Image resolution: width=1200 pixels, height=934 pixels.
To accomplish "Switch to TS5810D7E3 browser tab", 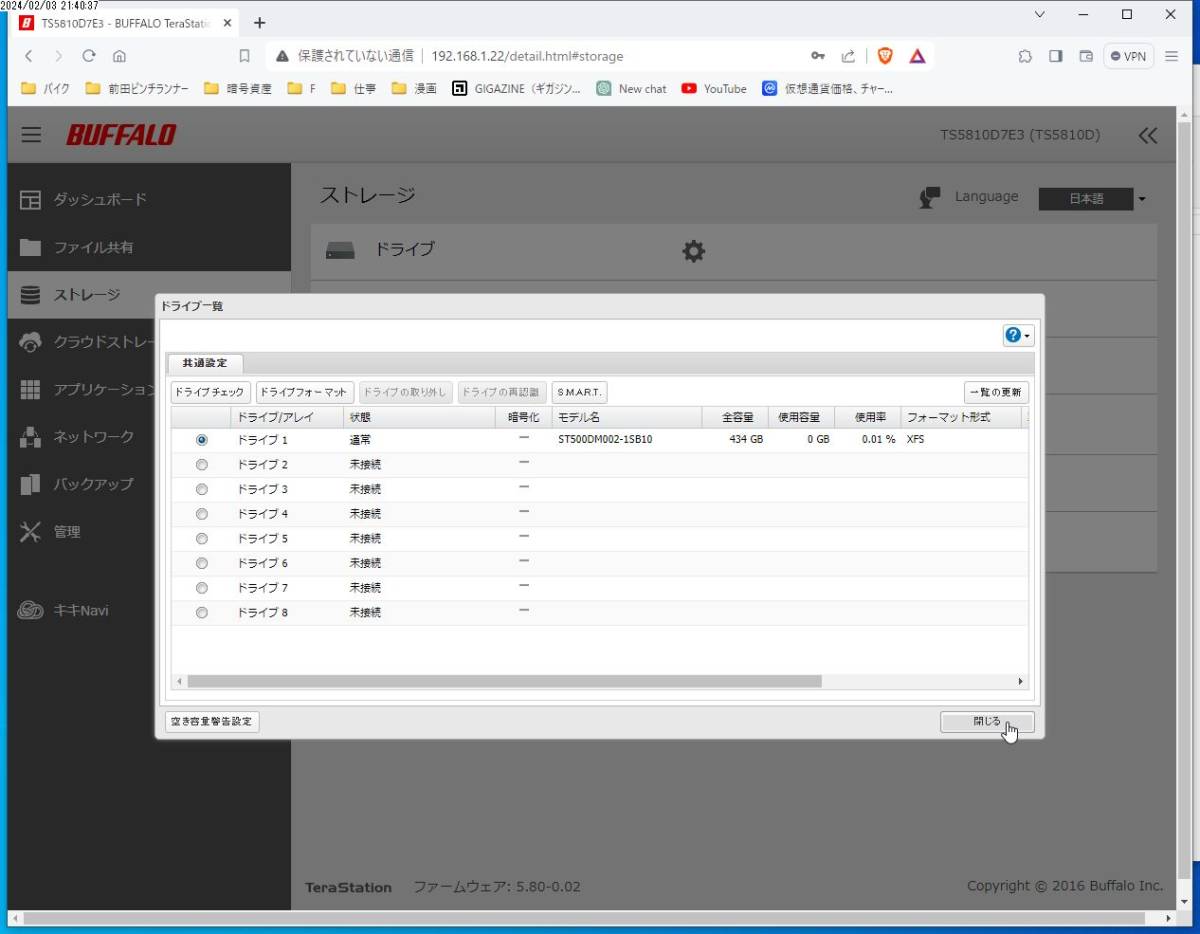I will click(x=125, y=22).
